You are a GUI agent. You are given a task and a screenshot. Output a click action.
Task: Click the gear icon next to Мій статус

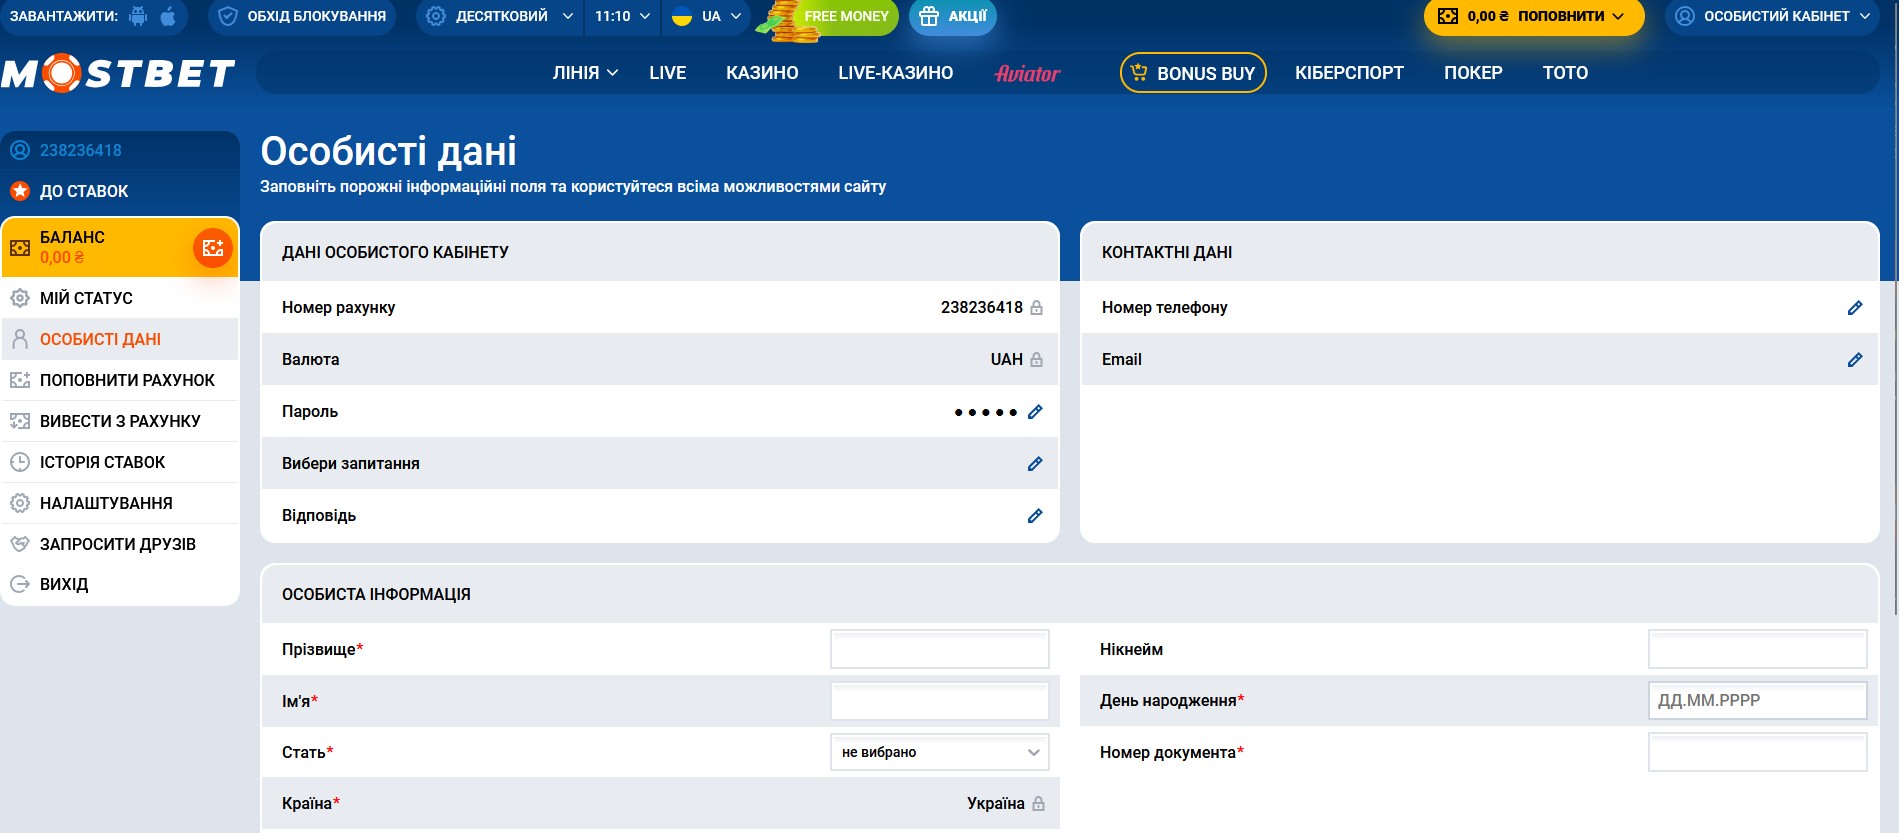(20, 298)
